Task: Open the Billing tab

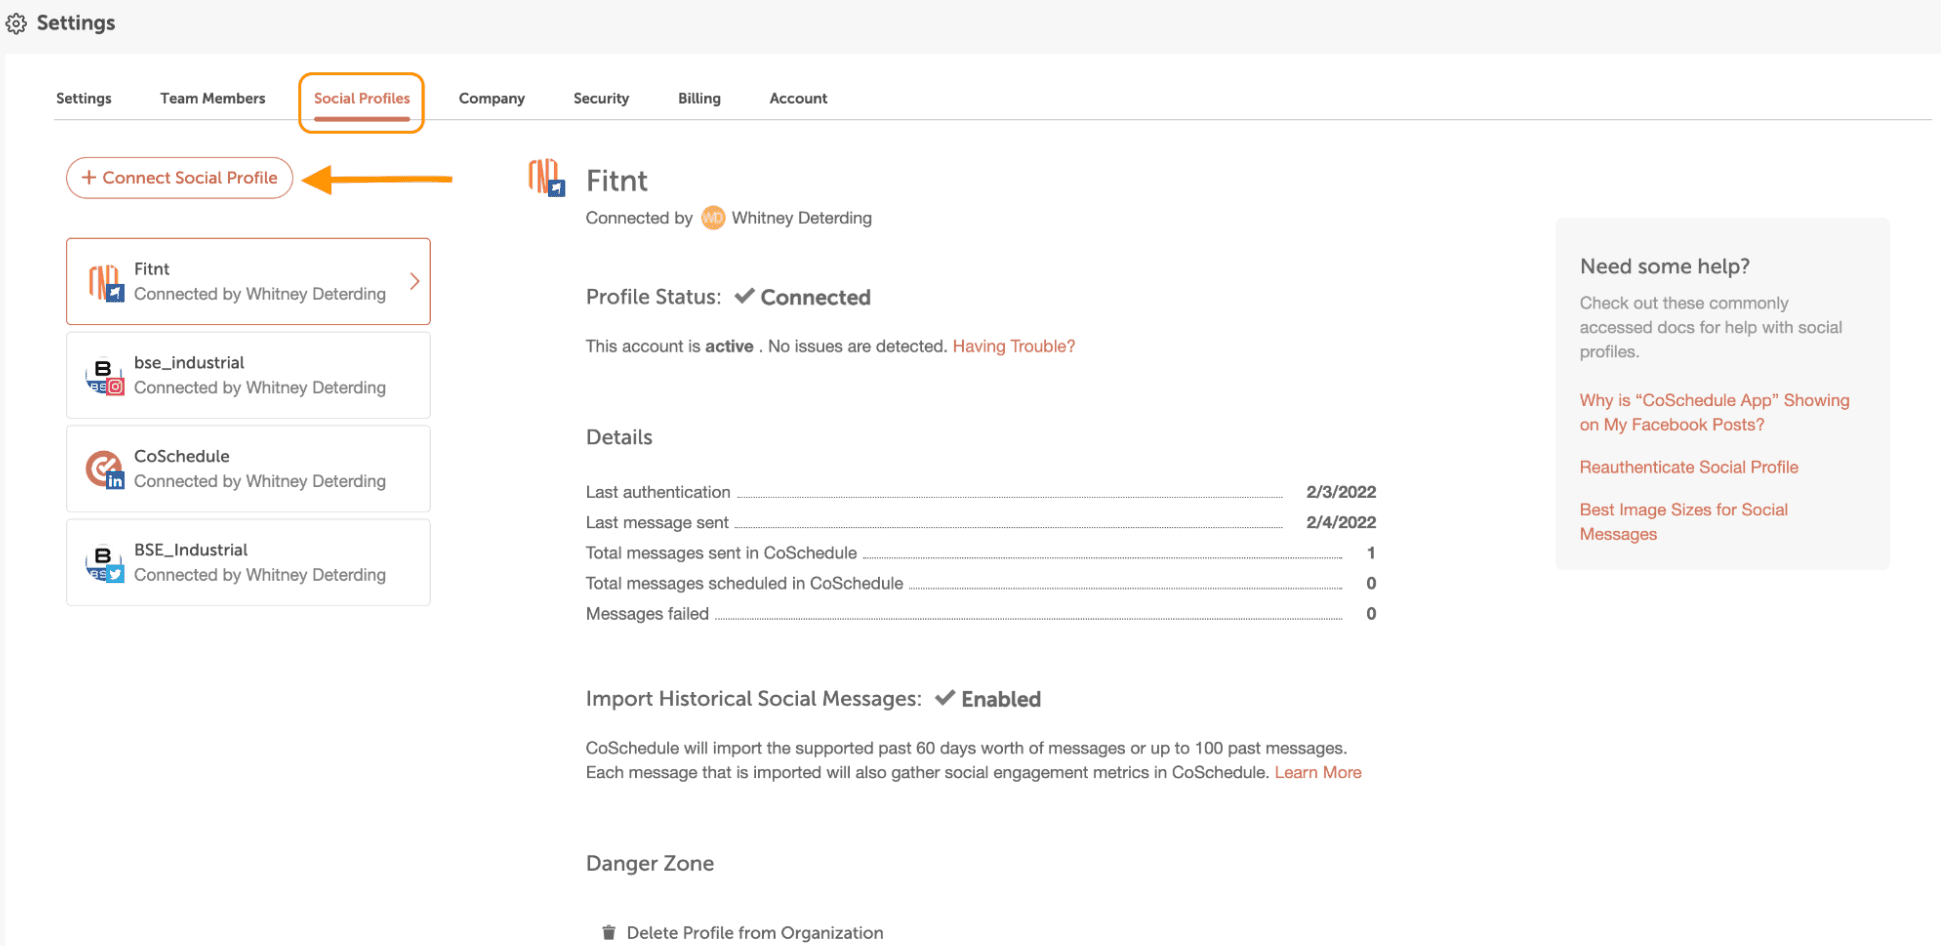Action: [699, 98]
